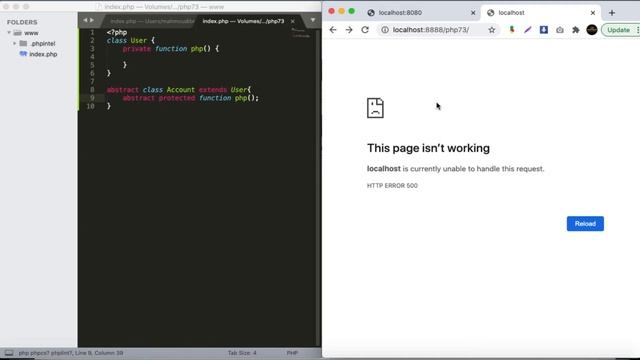Open the Tab Size setting in status bar
Viewport: 640px width, 360px height.
(x=242, y=353)
